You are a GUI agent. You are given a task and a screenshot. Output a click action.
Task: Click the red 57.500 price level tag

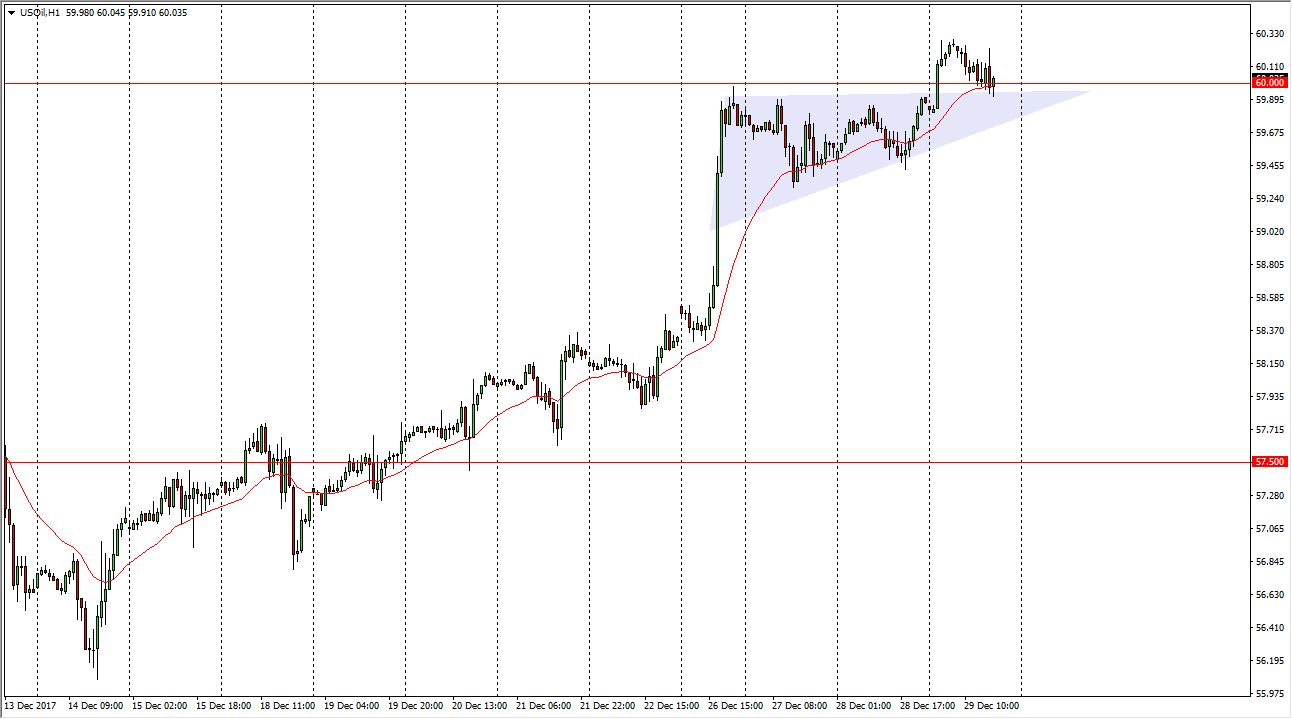(1268, 462)
